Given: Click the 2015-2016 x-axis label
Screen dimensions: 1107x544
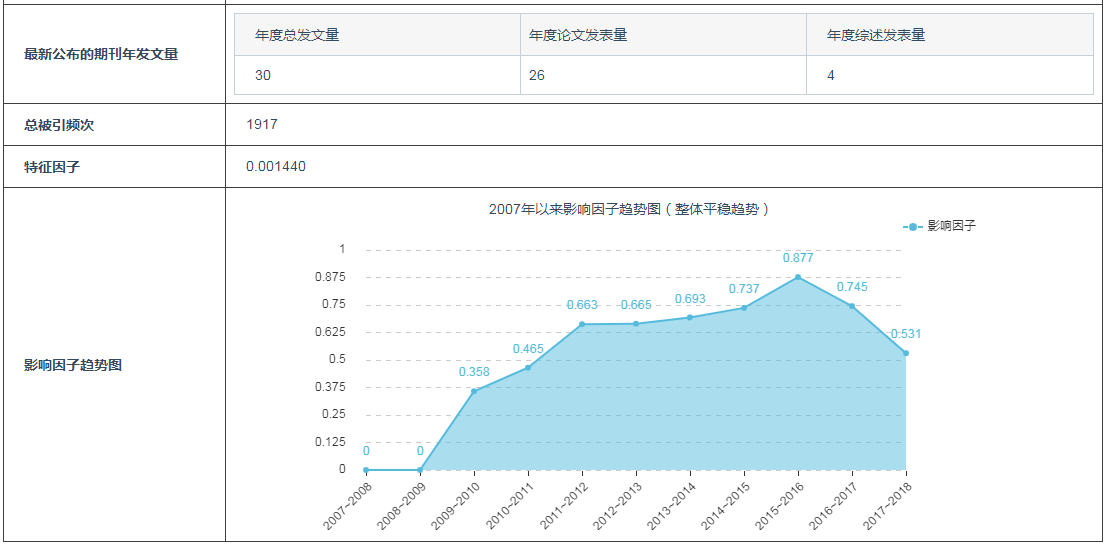Looking at the screenshot, I should pyautogui.click(x=780, y=506).
